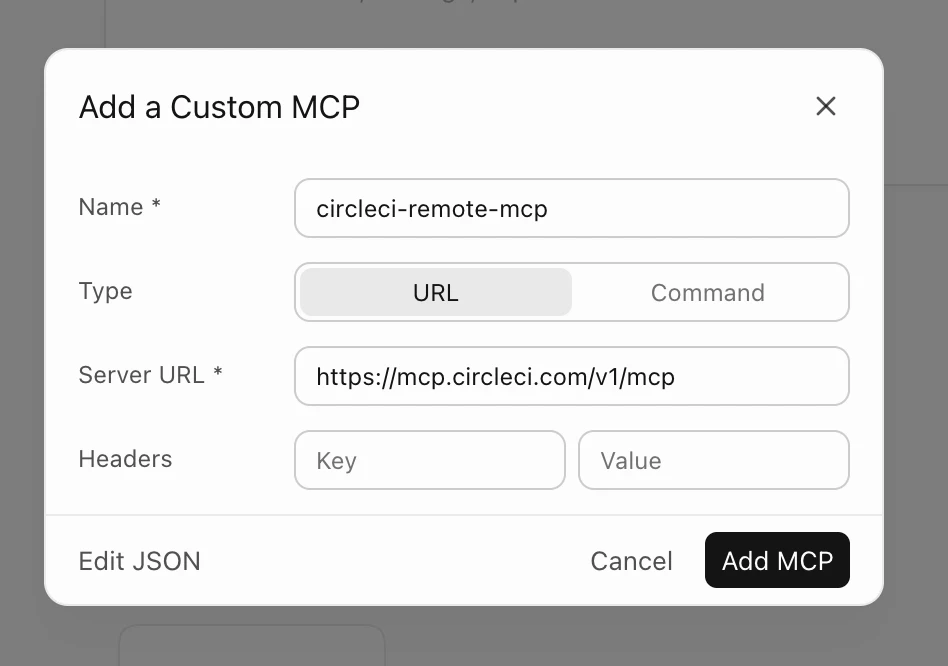Confirm with the Add MCP button
Image resolution: width=948 pixels, height=666 pixels.
(777, 560)
